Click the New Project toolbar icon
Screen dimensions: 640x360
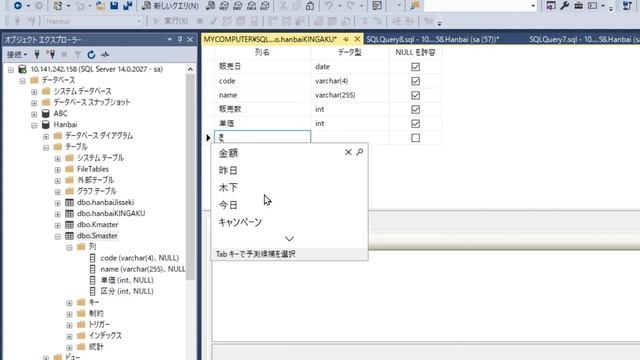(58, 6)
